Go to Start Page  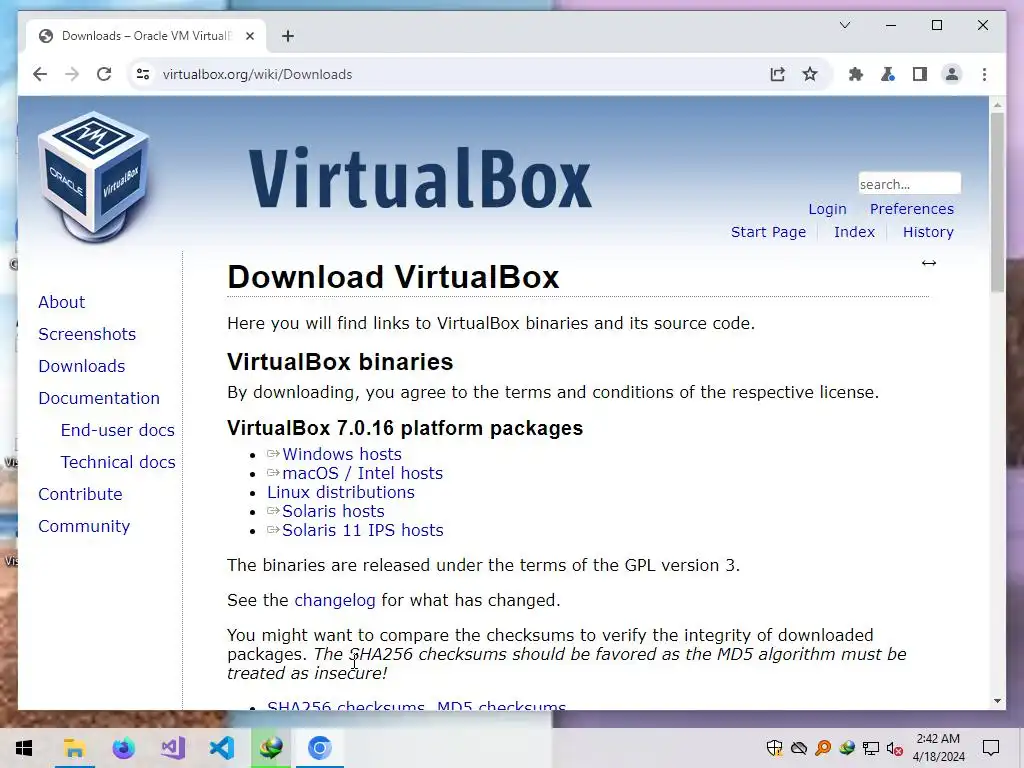pos(768,232)
